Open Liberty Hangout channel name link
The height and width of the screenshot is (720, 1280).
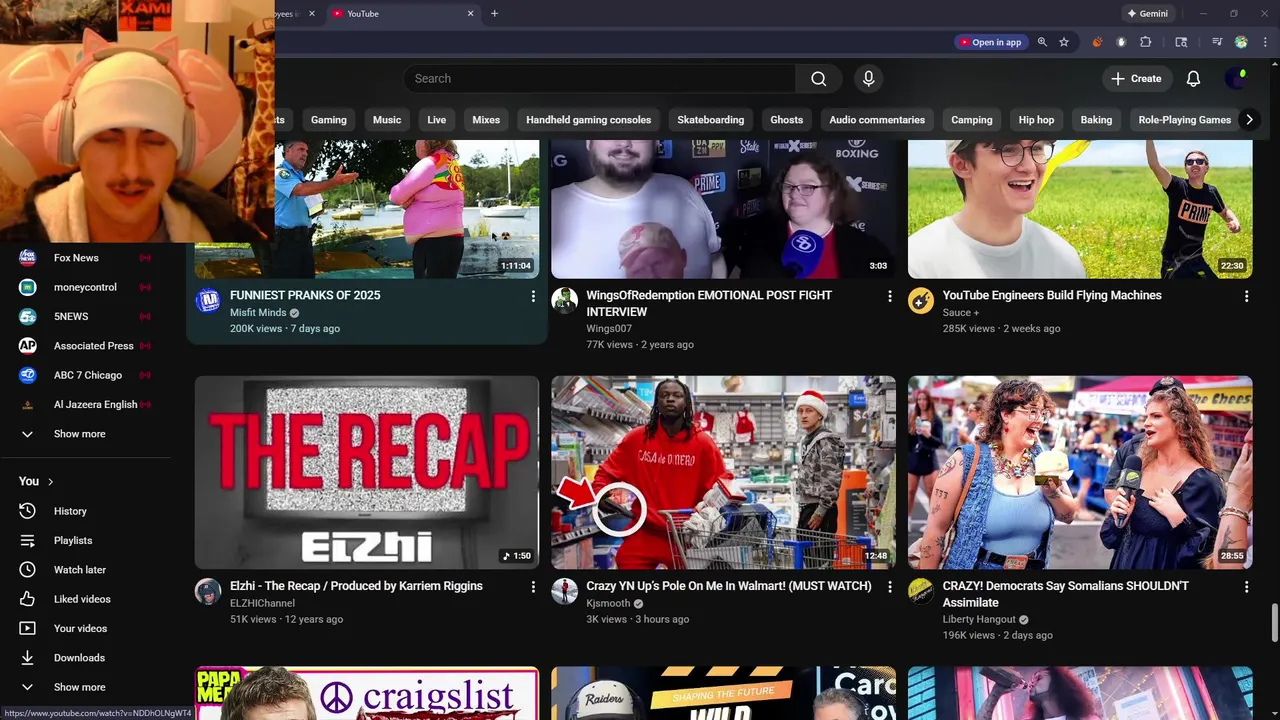point(979,619)
